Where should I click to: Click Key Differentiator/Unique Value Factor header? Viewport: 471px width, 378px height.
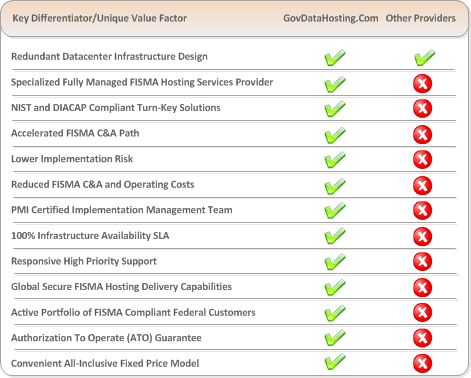(100, 18)
